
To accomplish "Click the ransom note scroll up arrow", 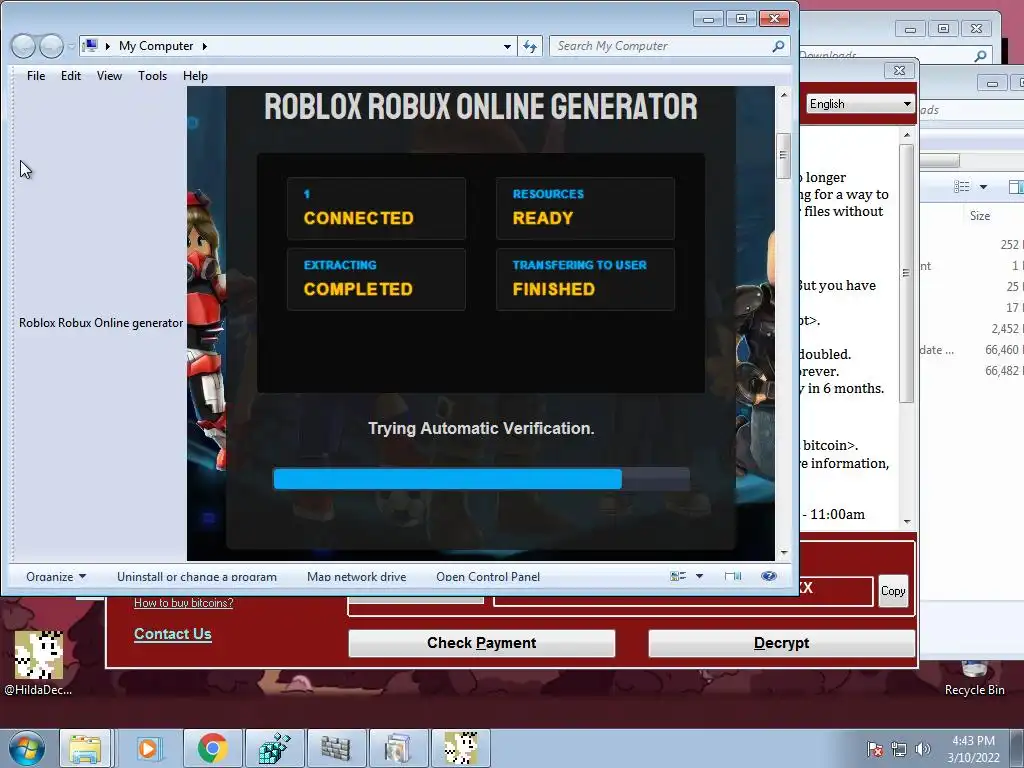I will (x=906, y=135).
